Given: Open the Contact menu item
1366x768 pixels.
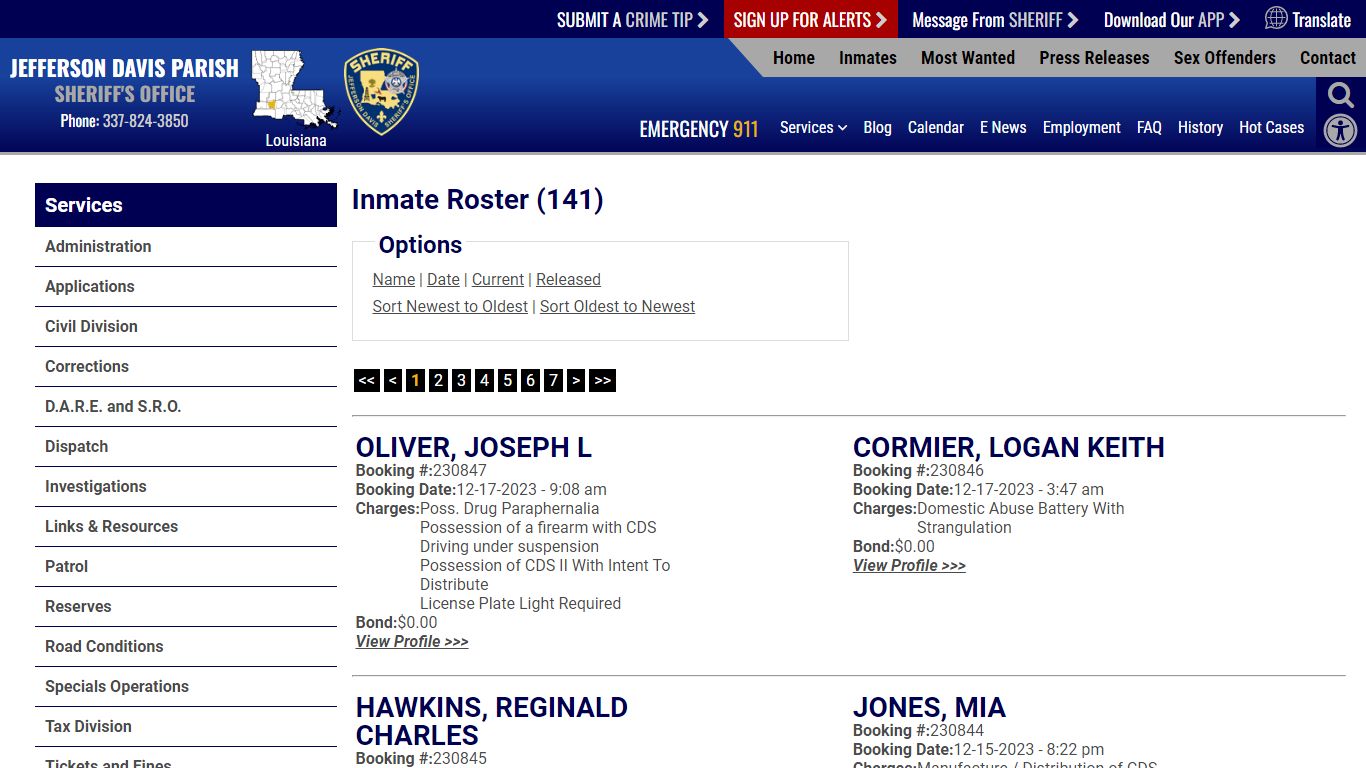Looking at the screenshot, I should click(x=1328, y=57).
